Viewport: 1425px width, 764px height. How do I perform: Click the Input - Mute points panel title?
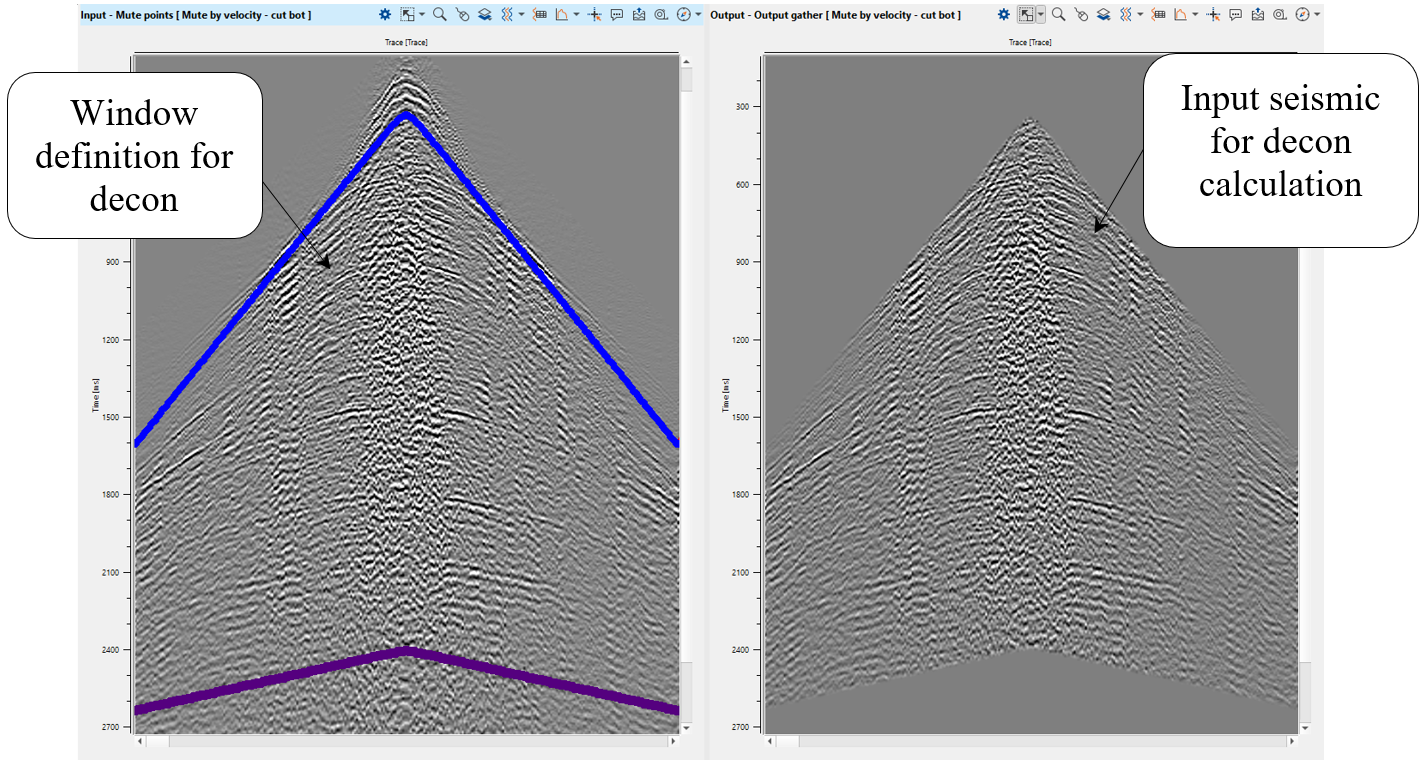tap(196, 15)
